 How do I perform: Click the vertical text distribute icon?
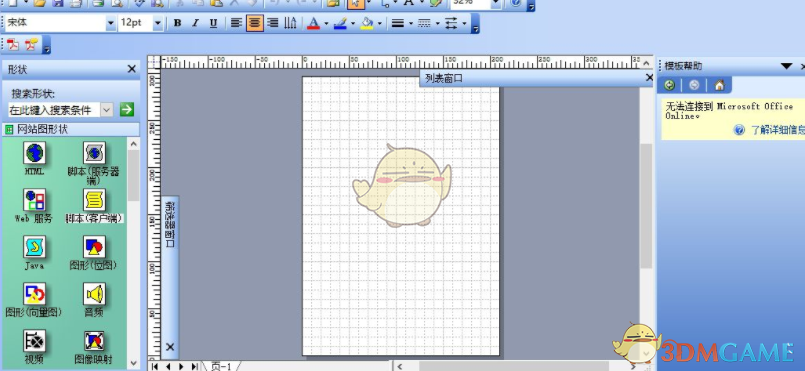(x=291, y=23)
